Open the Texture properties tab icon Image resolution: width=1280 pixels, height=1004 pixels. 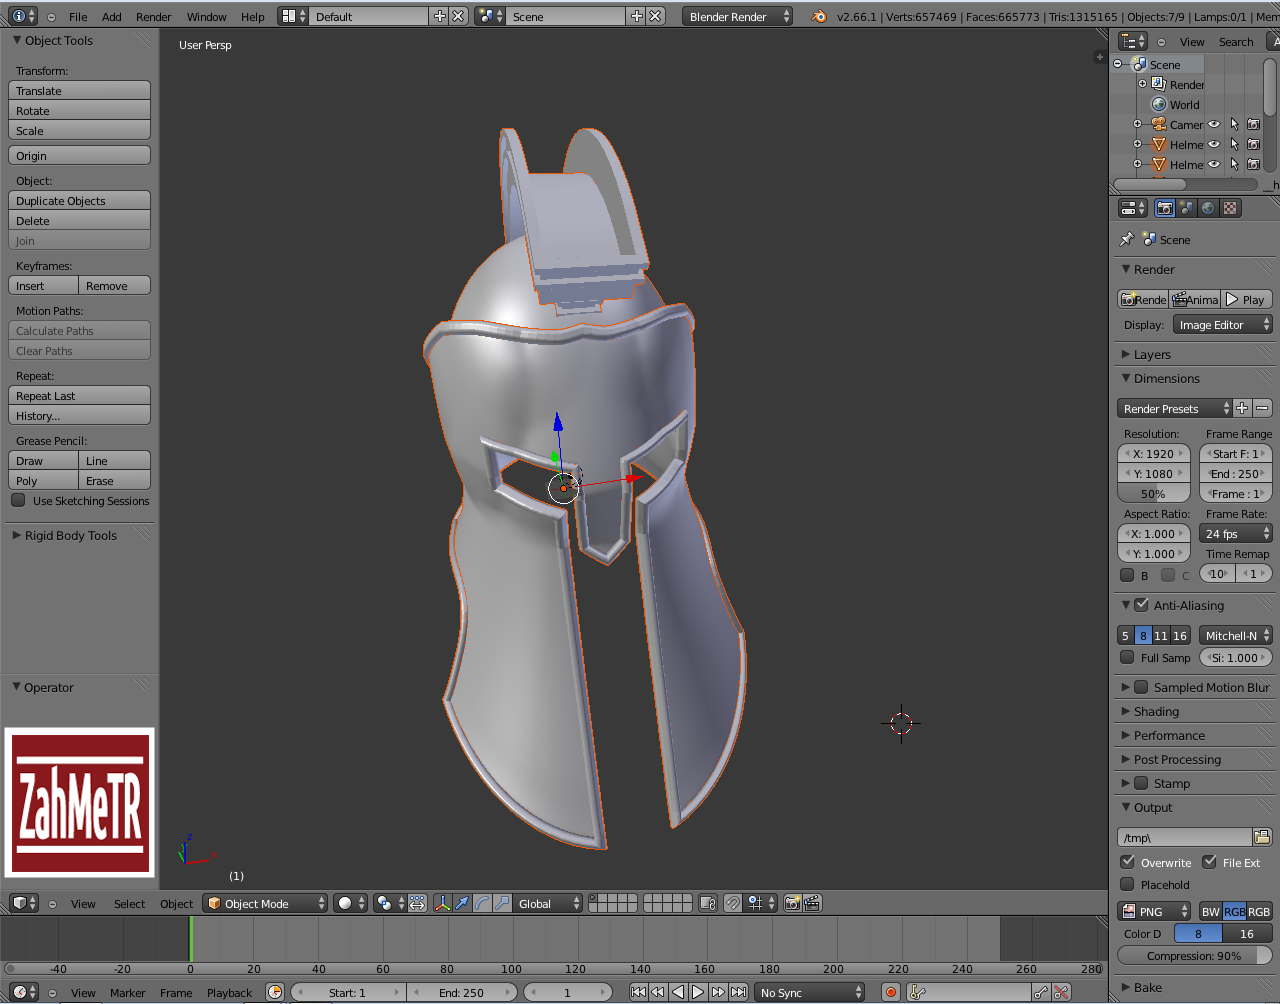(x=1230, y=208)
